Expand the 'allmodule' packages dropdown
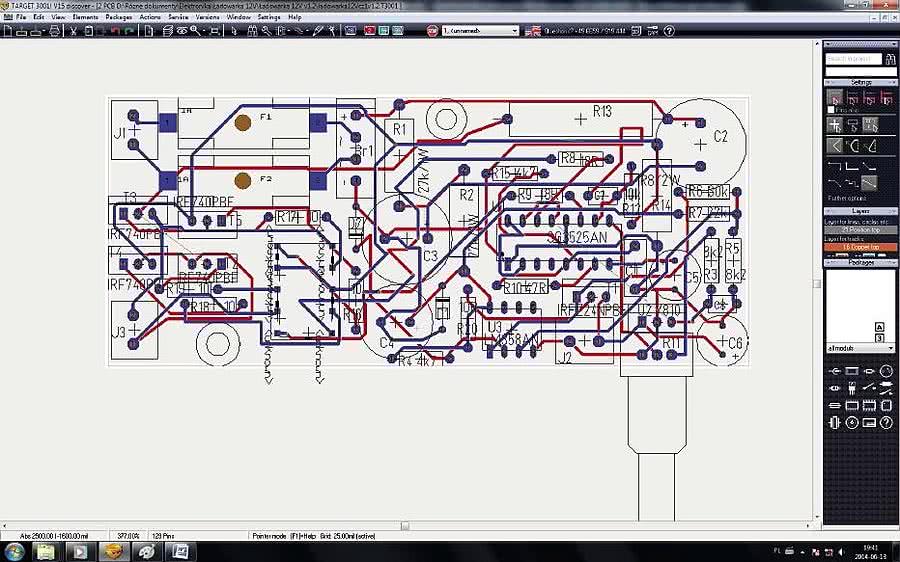This screenshot has height=562, width=900. pos(861,348)
